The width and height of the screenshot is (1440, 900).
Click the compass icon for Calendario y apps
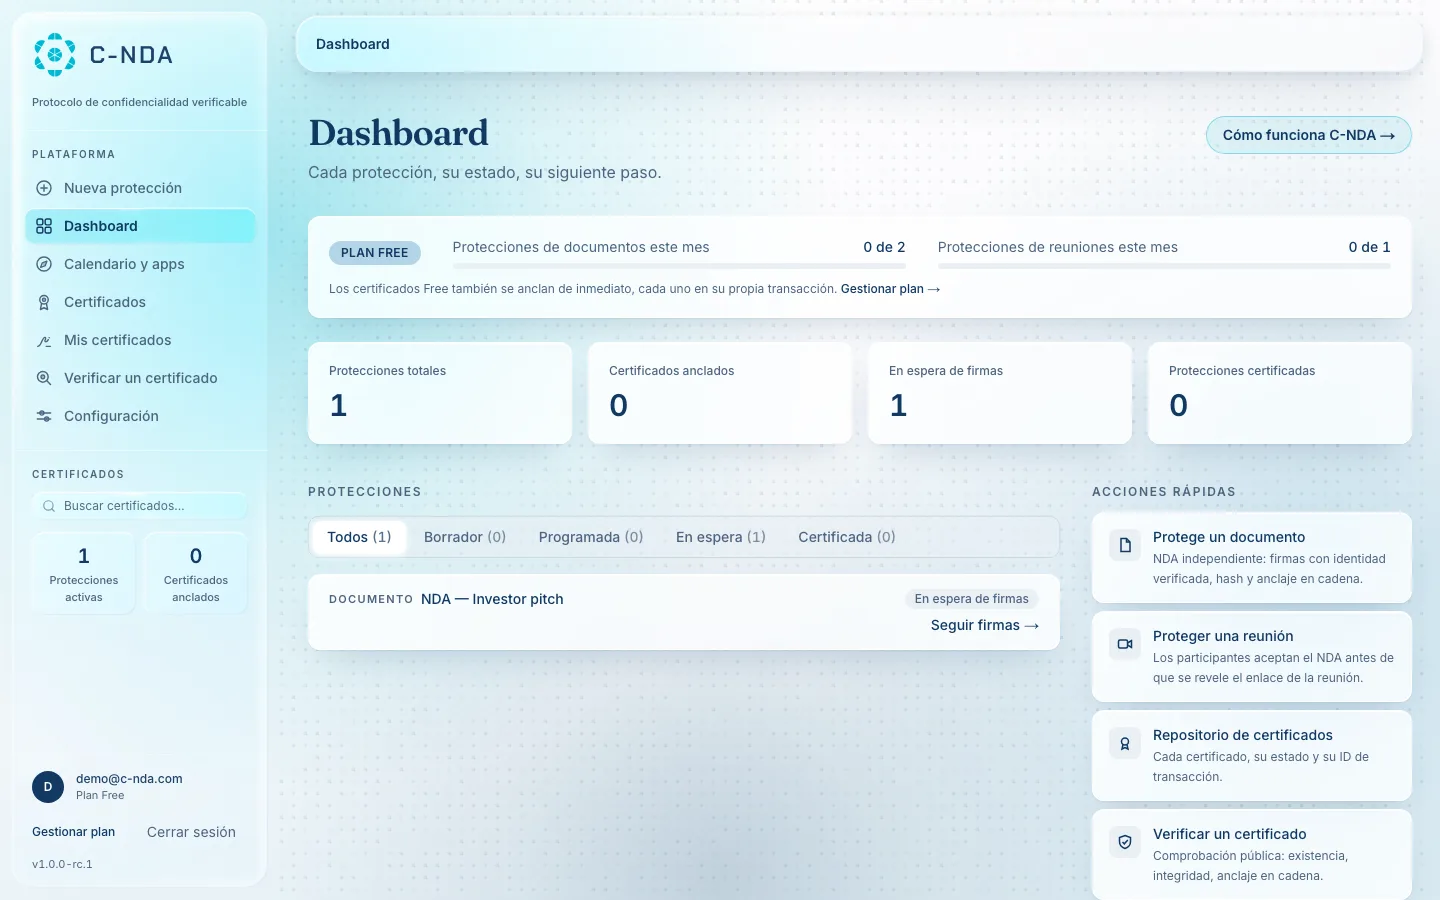tap(44, 264)
